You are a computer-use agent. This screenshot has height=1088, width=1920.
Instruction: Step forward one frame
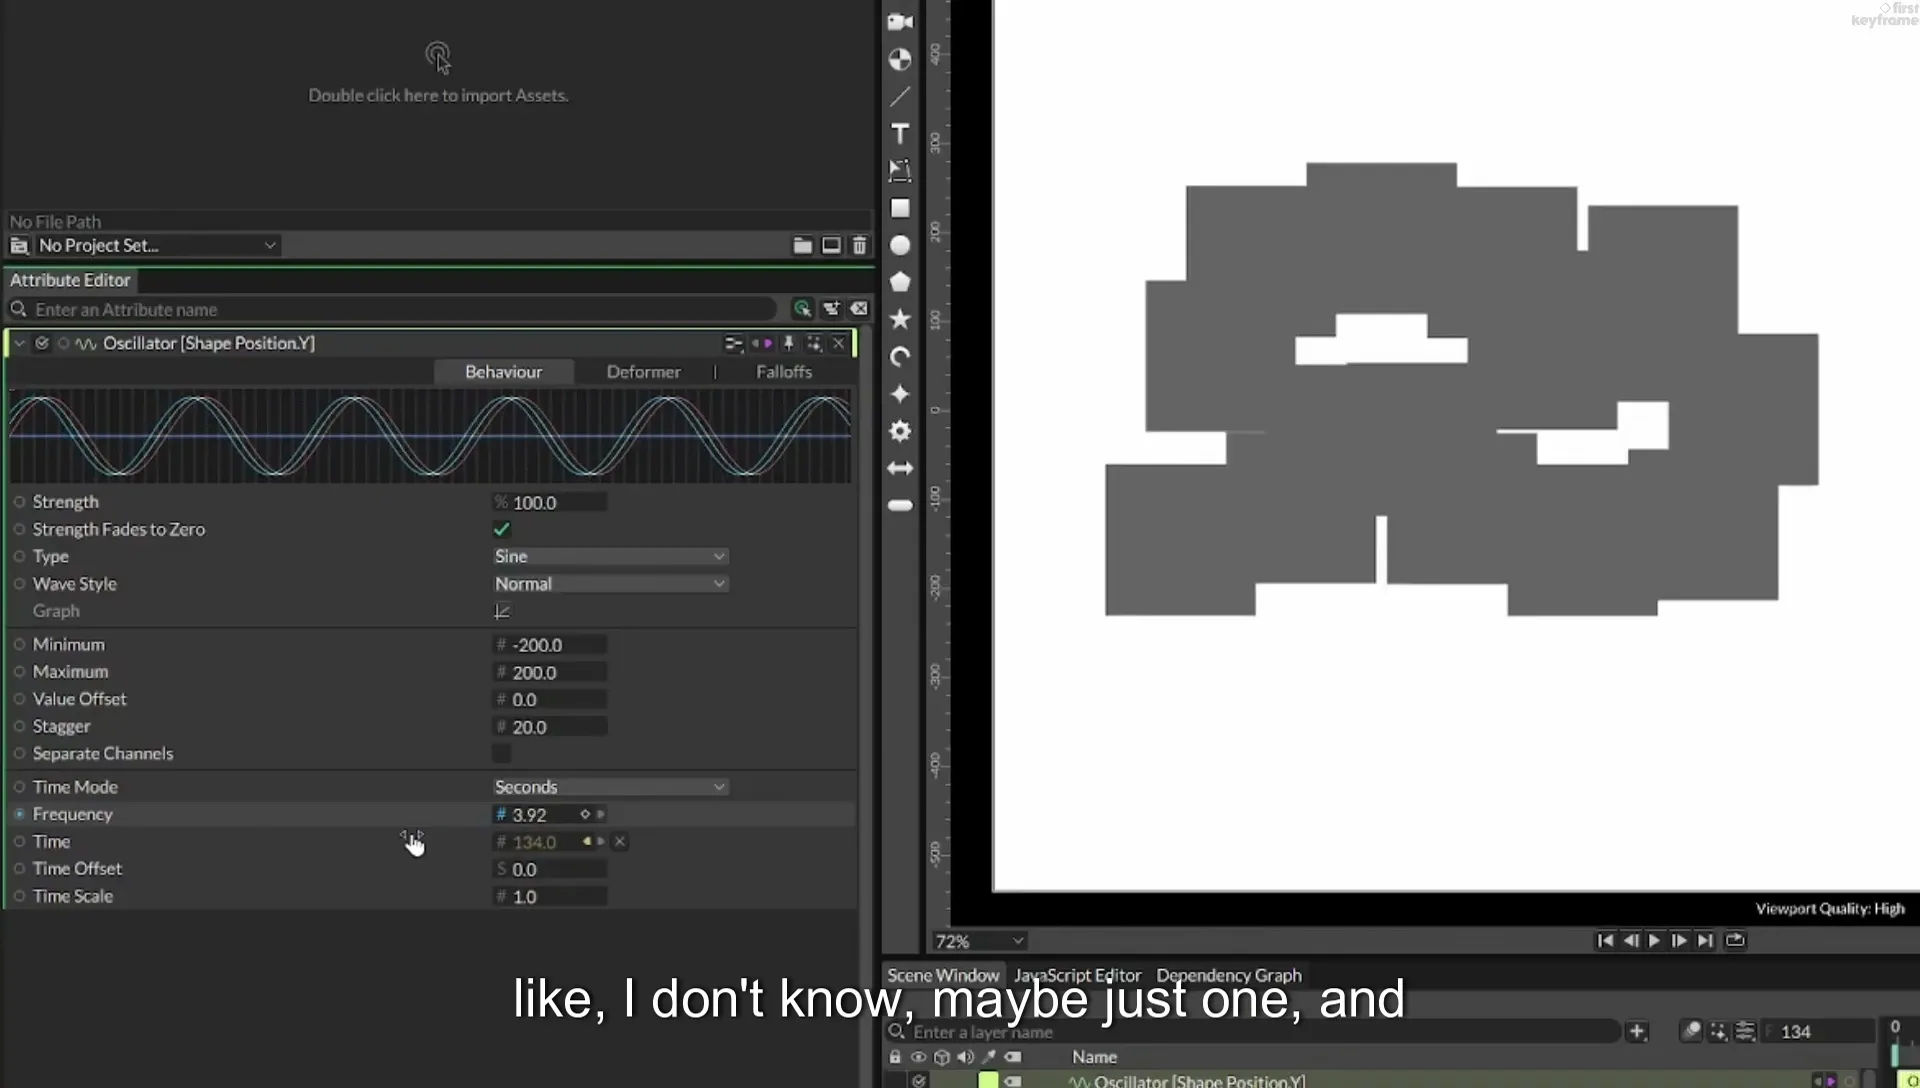tap(1679, 940)
